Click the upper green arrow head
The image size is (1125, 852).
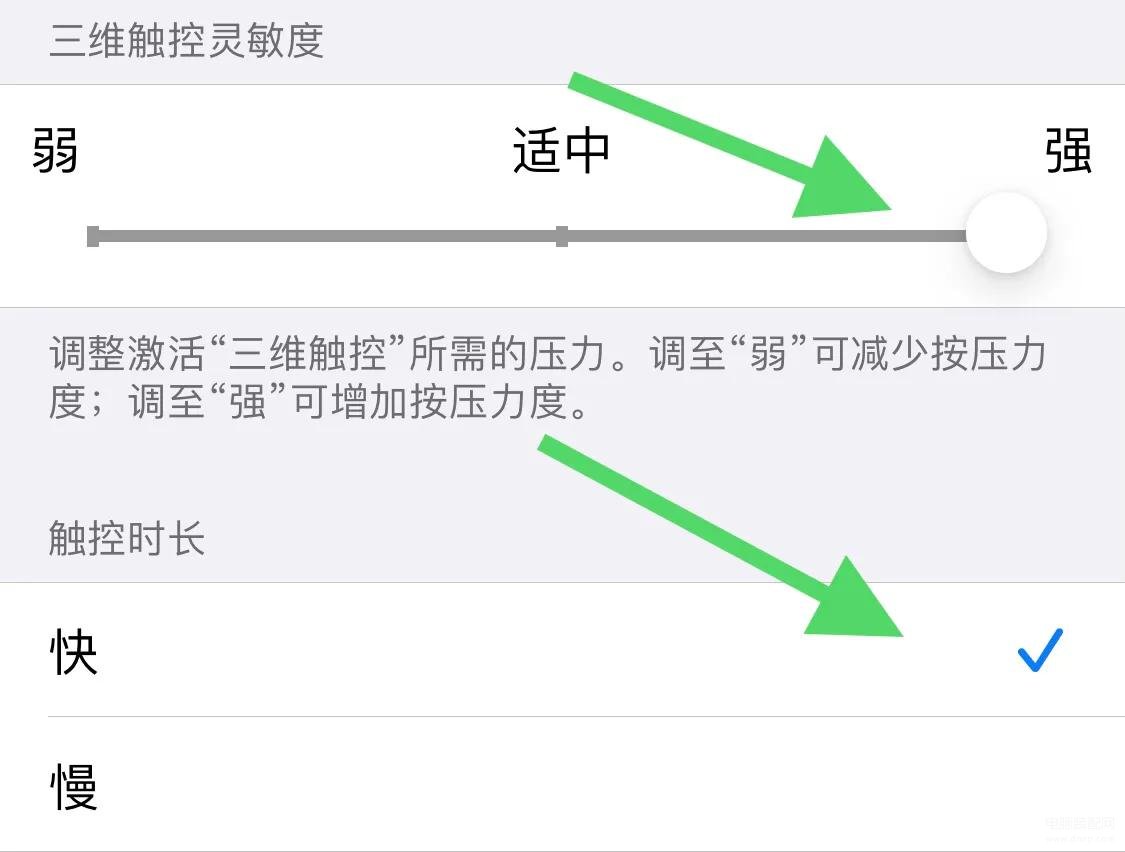click(841, 179)
